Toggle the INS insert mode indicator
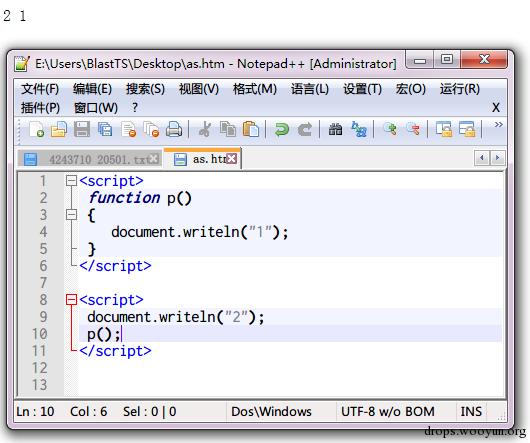 pos(471,412)
